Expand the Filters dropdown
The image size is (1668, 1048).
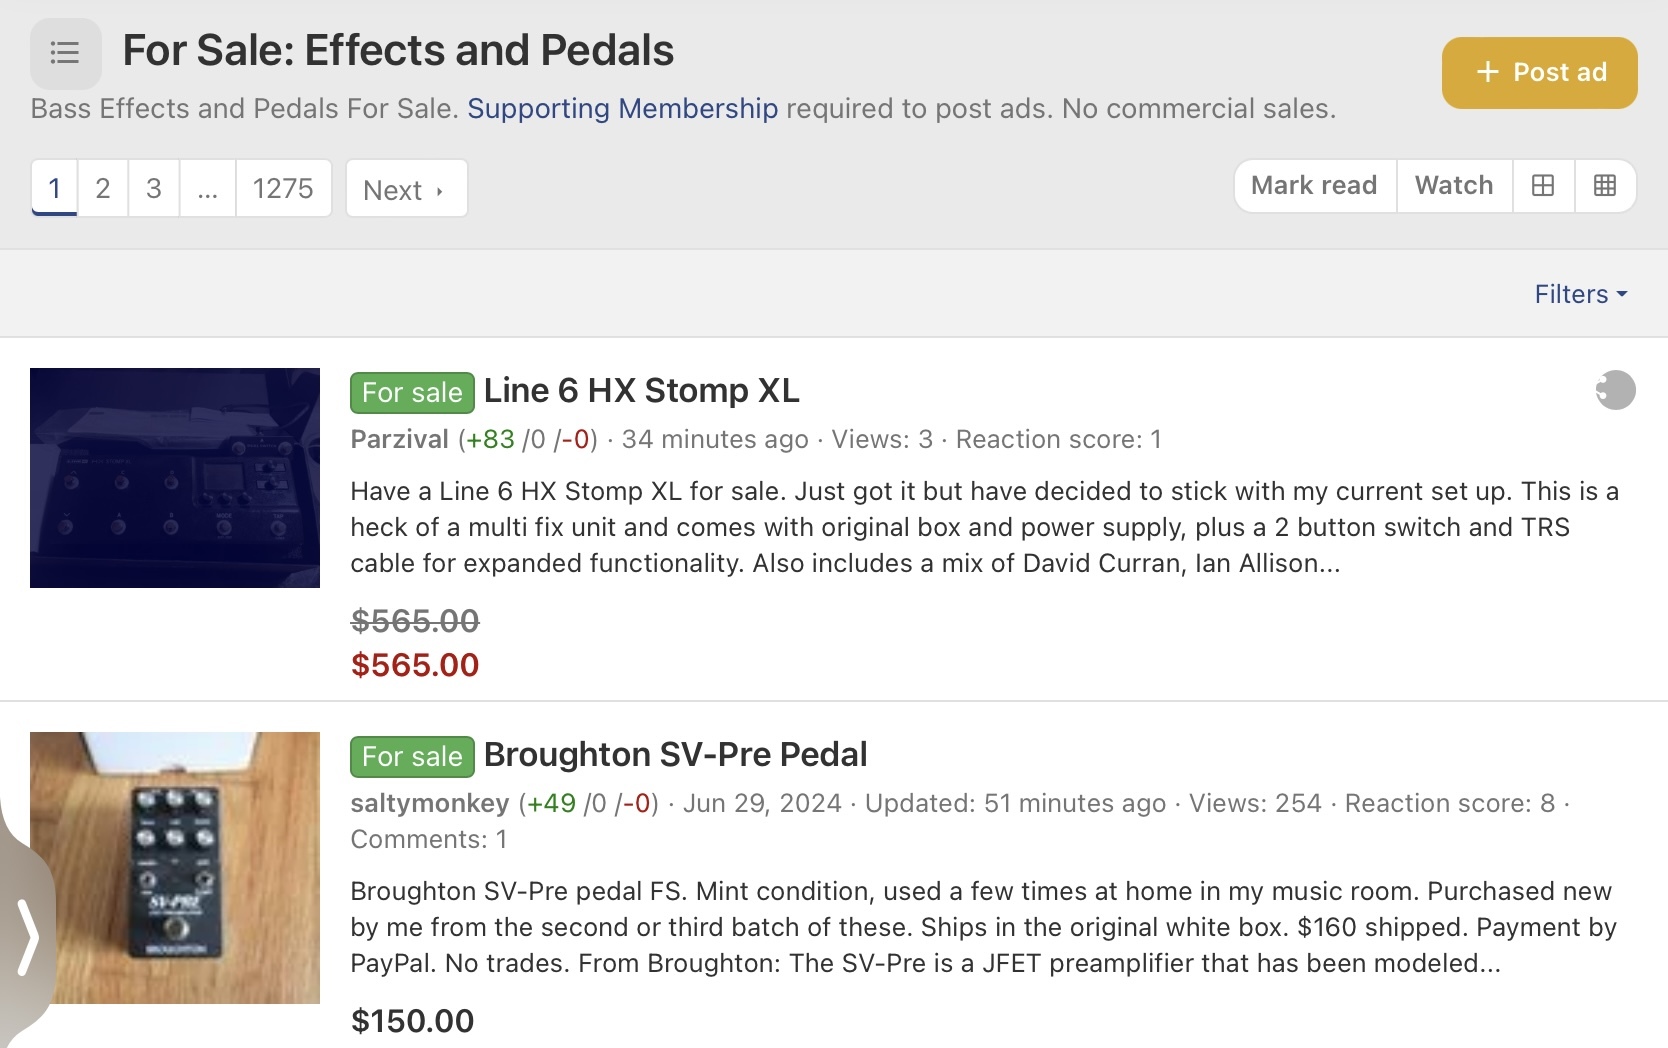(1581, 294)
